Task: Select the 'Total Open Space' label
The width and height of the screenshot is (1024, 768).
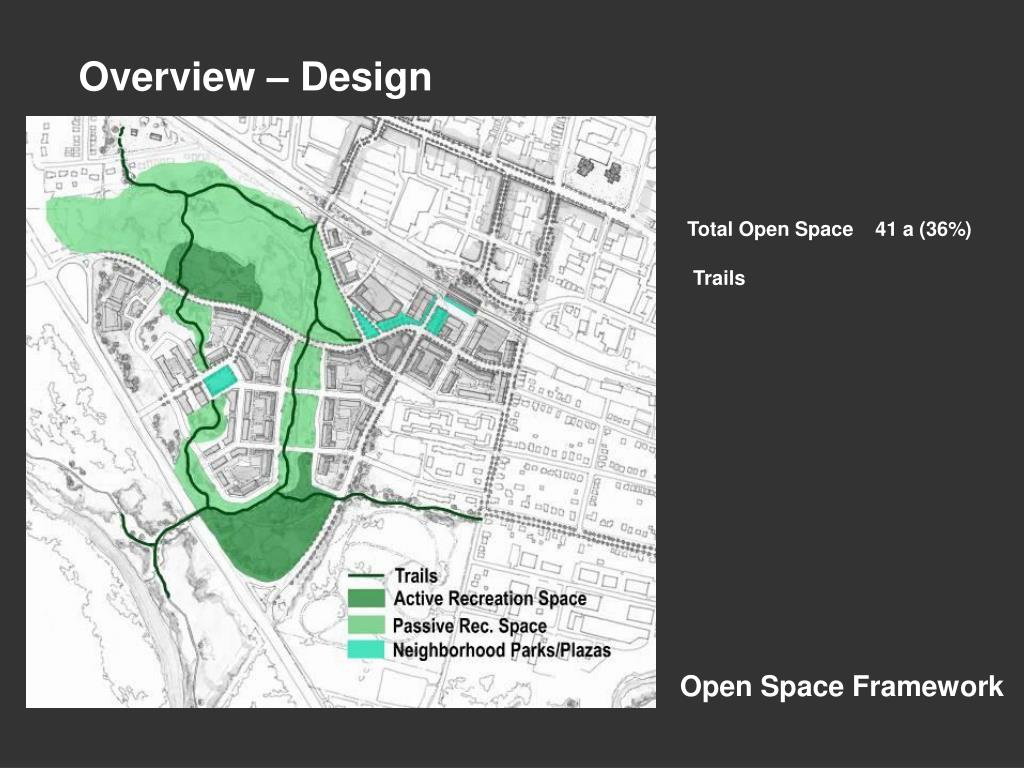Action: coord(770,229)
